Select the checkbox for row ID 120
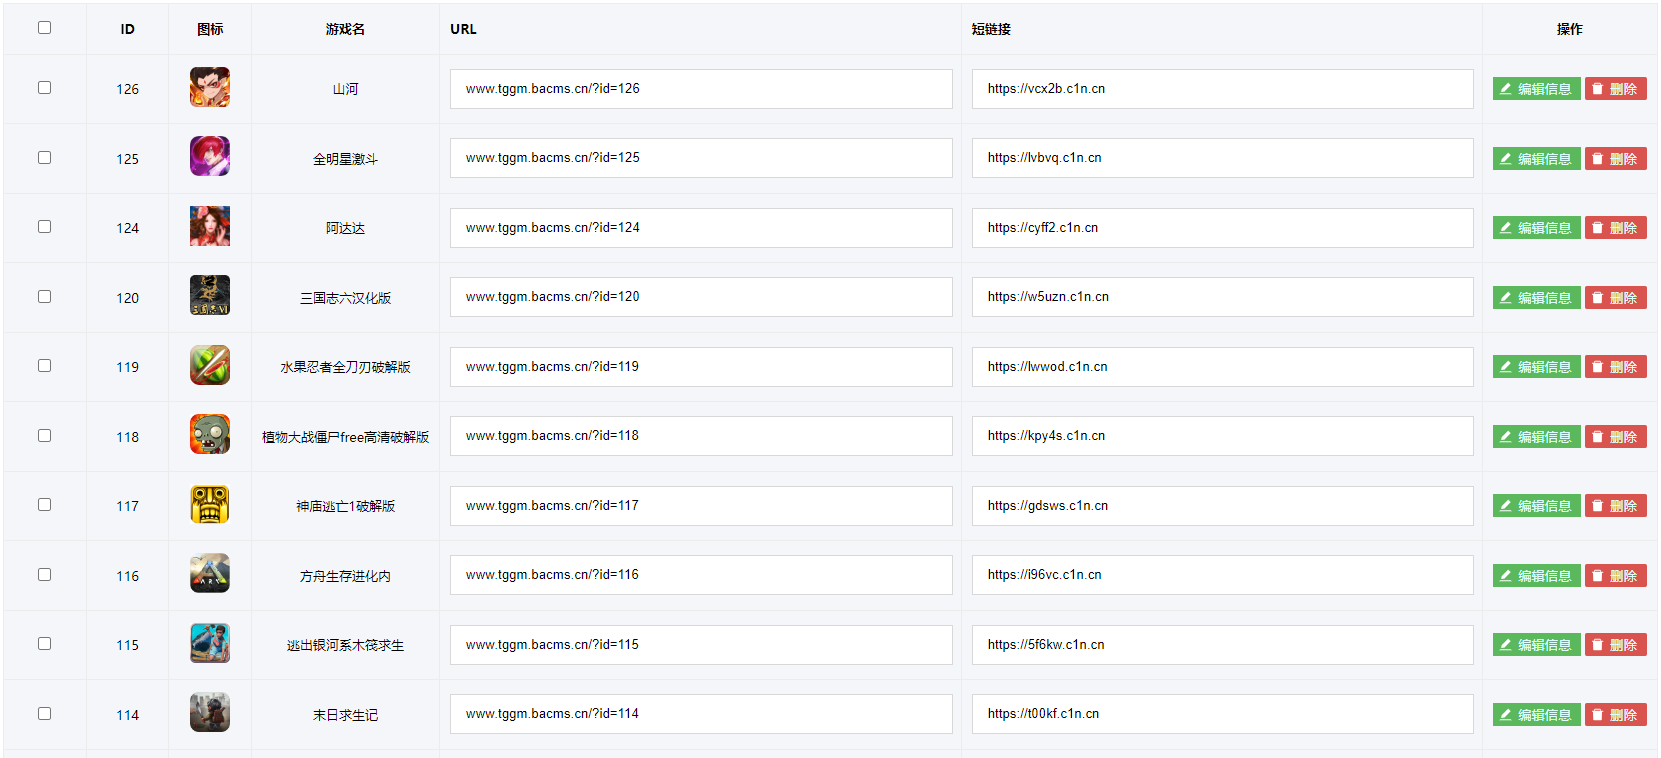Screen dimensions: 1661x758 [44, 297]
